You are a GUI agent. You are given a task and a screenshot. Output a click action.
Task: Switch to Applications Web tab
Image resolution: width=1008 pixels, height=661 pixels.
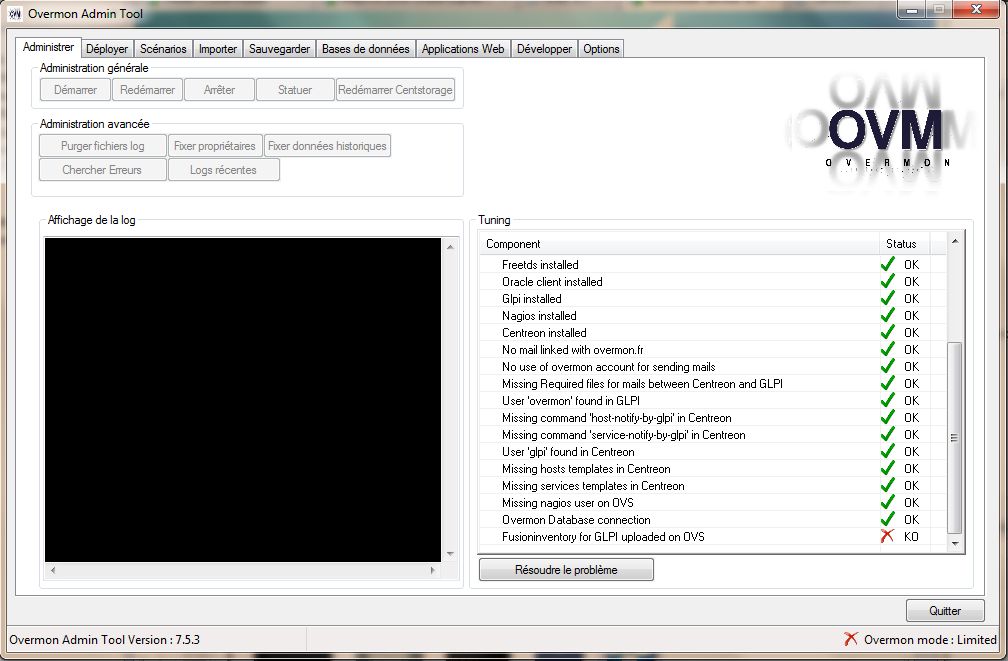(x=463, y=49)
